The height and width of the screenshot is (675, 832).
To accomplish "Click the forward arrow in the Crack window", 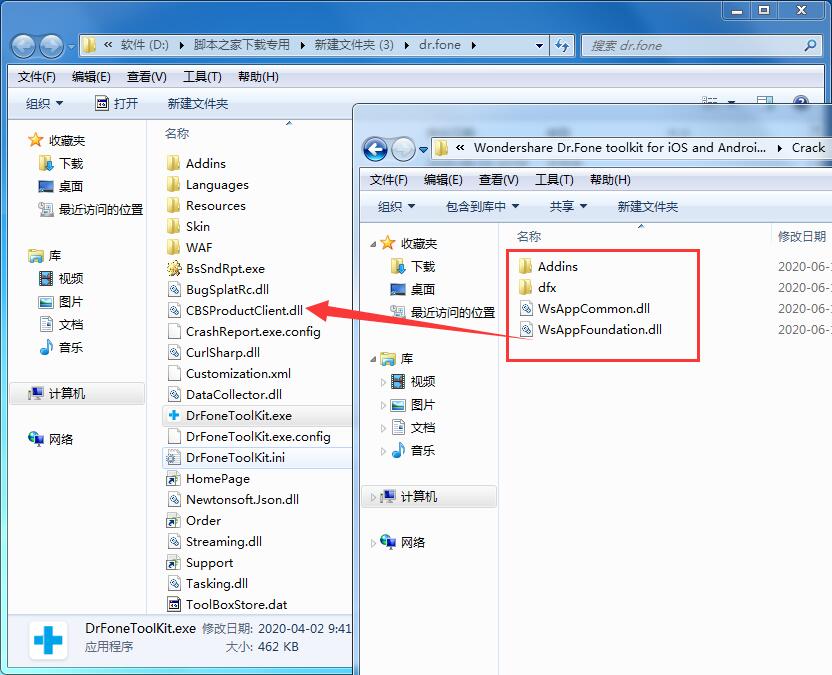I will tap(403, 149).
